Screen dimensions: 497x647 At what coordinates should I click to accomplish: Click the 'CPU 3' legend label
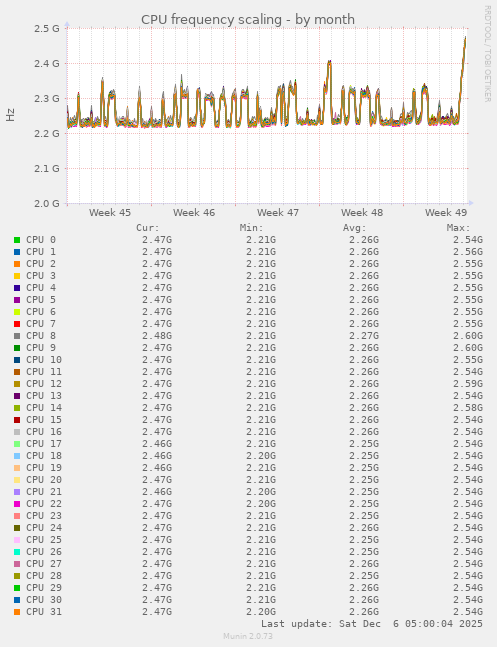[41, 276]
